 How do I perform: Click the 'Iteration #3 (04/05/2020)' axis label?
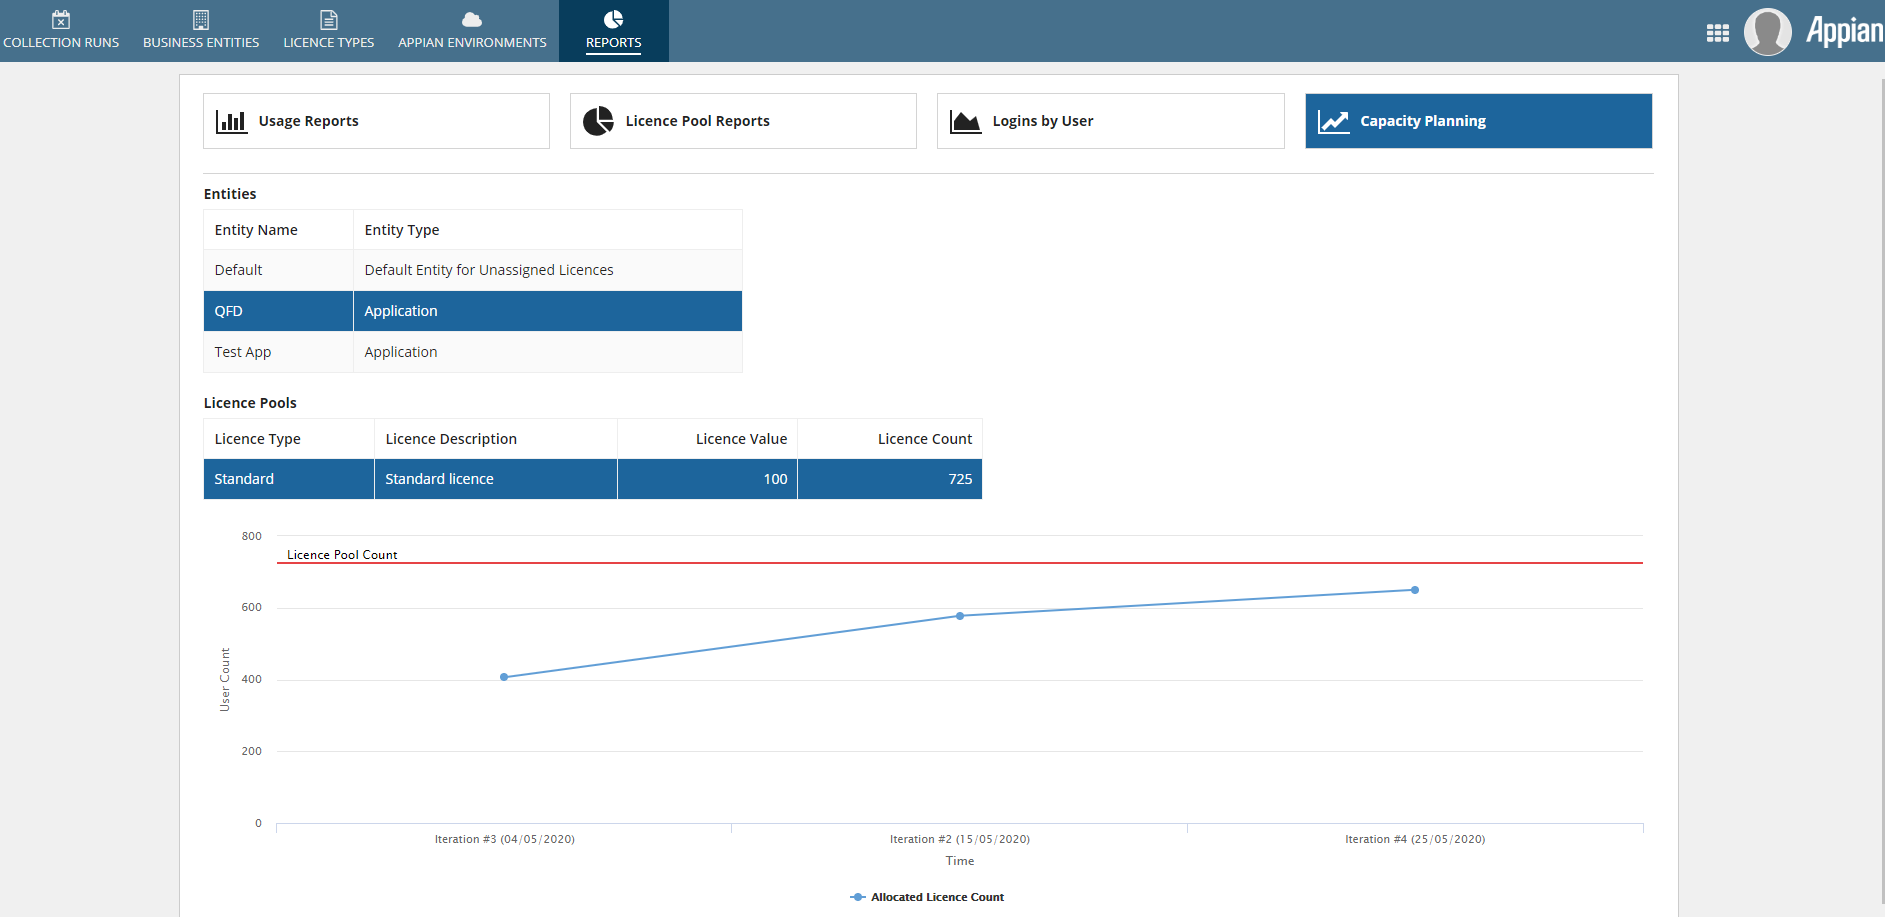pyautogui.click(x=505, y=839)
